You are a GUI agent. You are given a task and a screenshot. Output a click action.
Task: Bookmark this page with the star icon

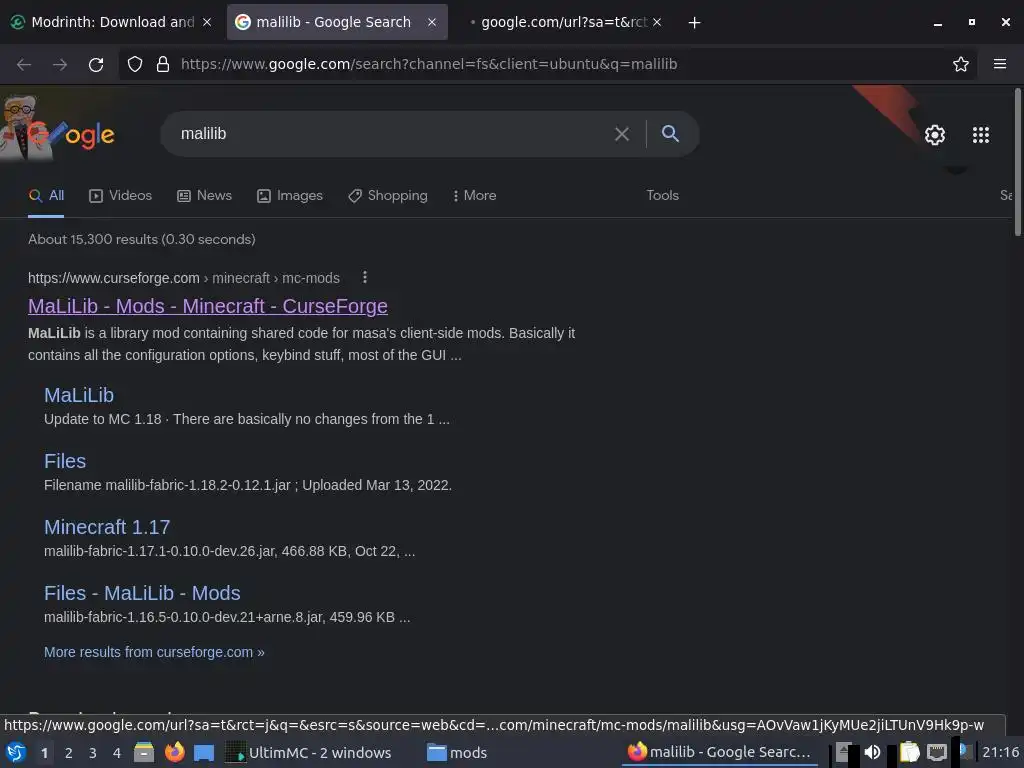(960, 64)
